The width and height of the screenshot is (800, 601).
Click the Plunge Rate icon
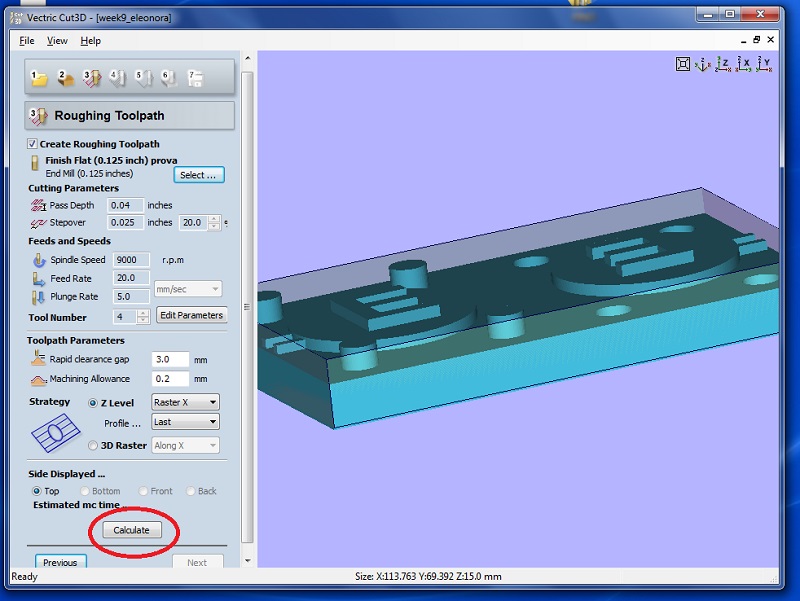click(38, 297)
